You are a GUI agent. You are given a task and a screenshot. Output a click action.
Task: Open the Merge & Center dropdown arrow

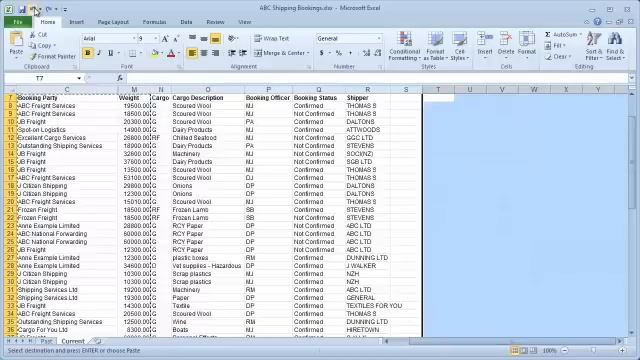coord(308,53)
